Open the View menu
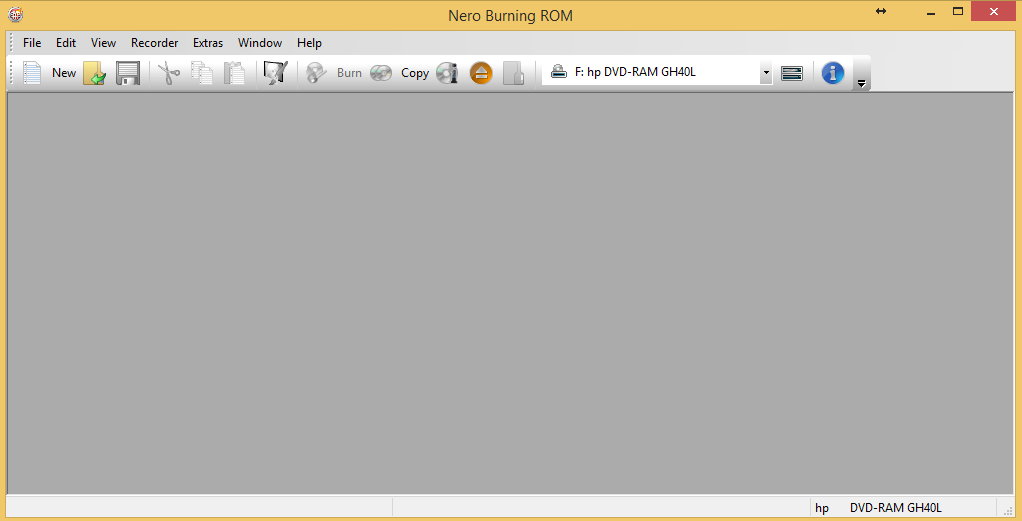Screen dimensions: 1022x521 click(x=103, y=43)
